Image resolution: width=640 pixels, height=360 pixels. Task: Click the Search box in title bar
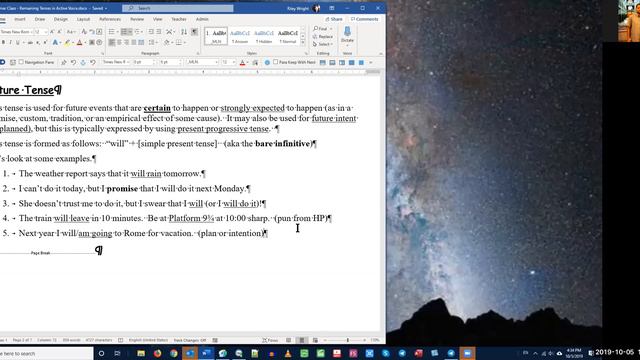[x=178, y=8]
